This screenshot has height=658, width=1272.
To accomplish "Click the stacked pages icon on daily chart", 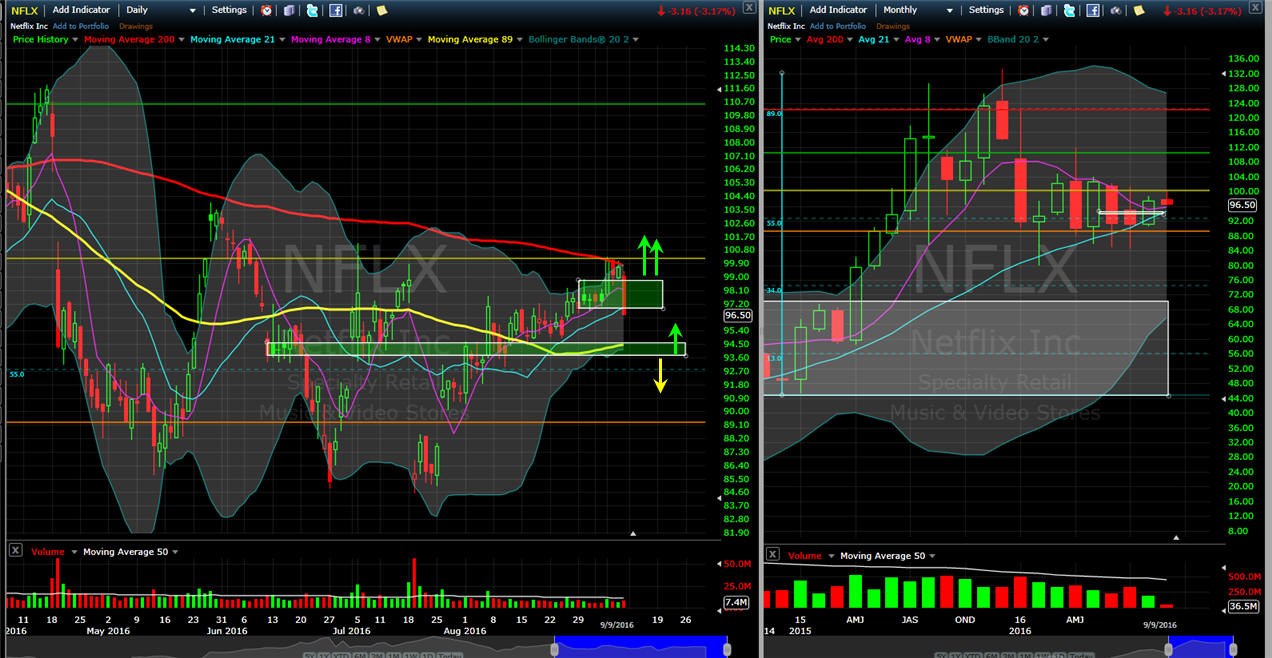I will [x=289, y=10].
